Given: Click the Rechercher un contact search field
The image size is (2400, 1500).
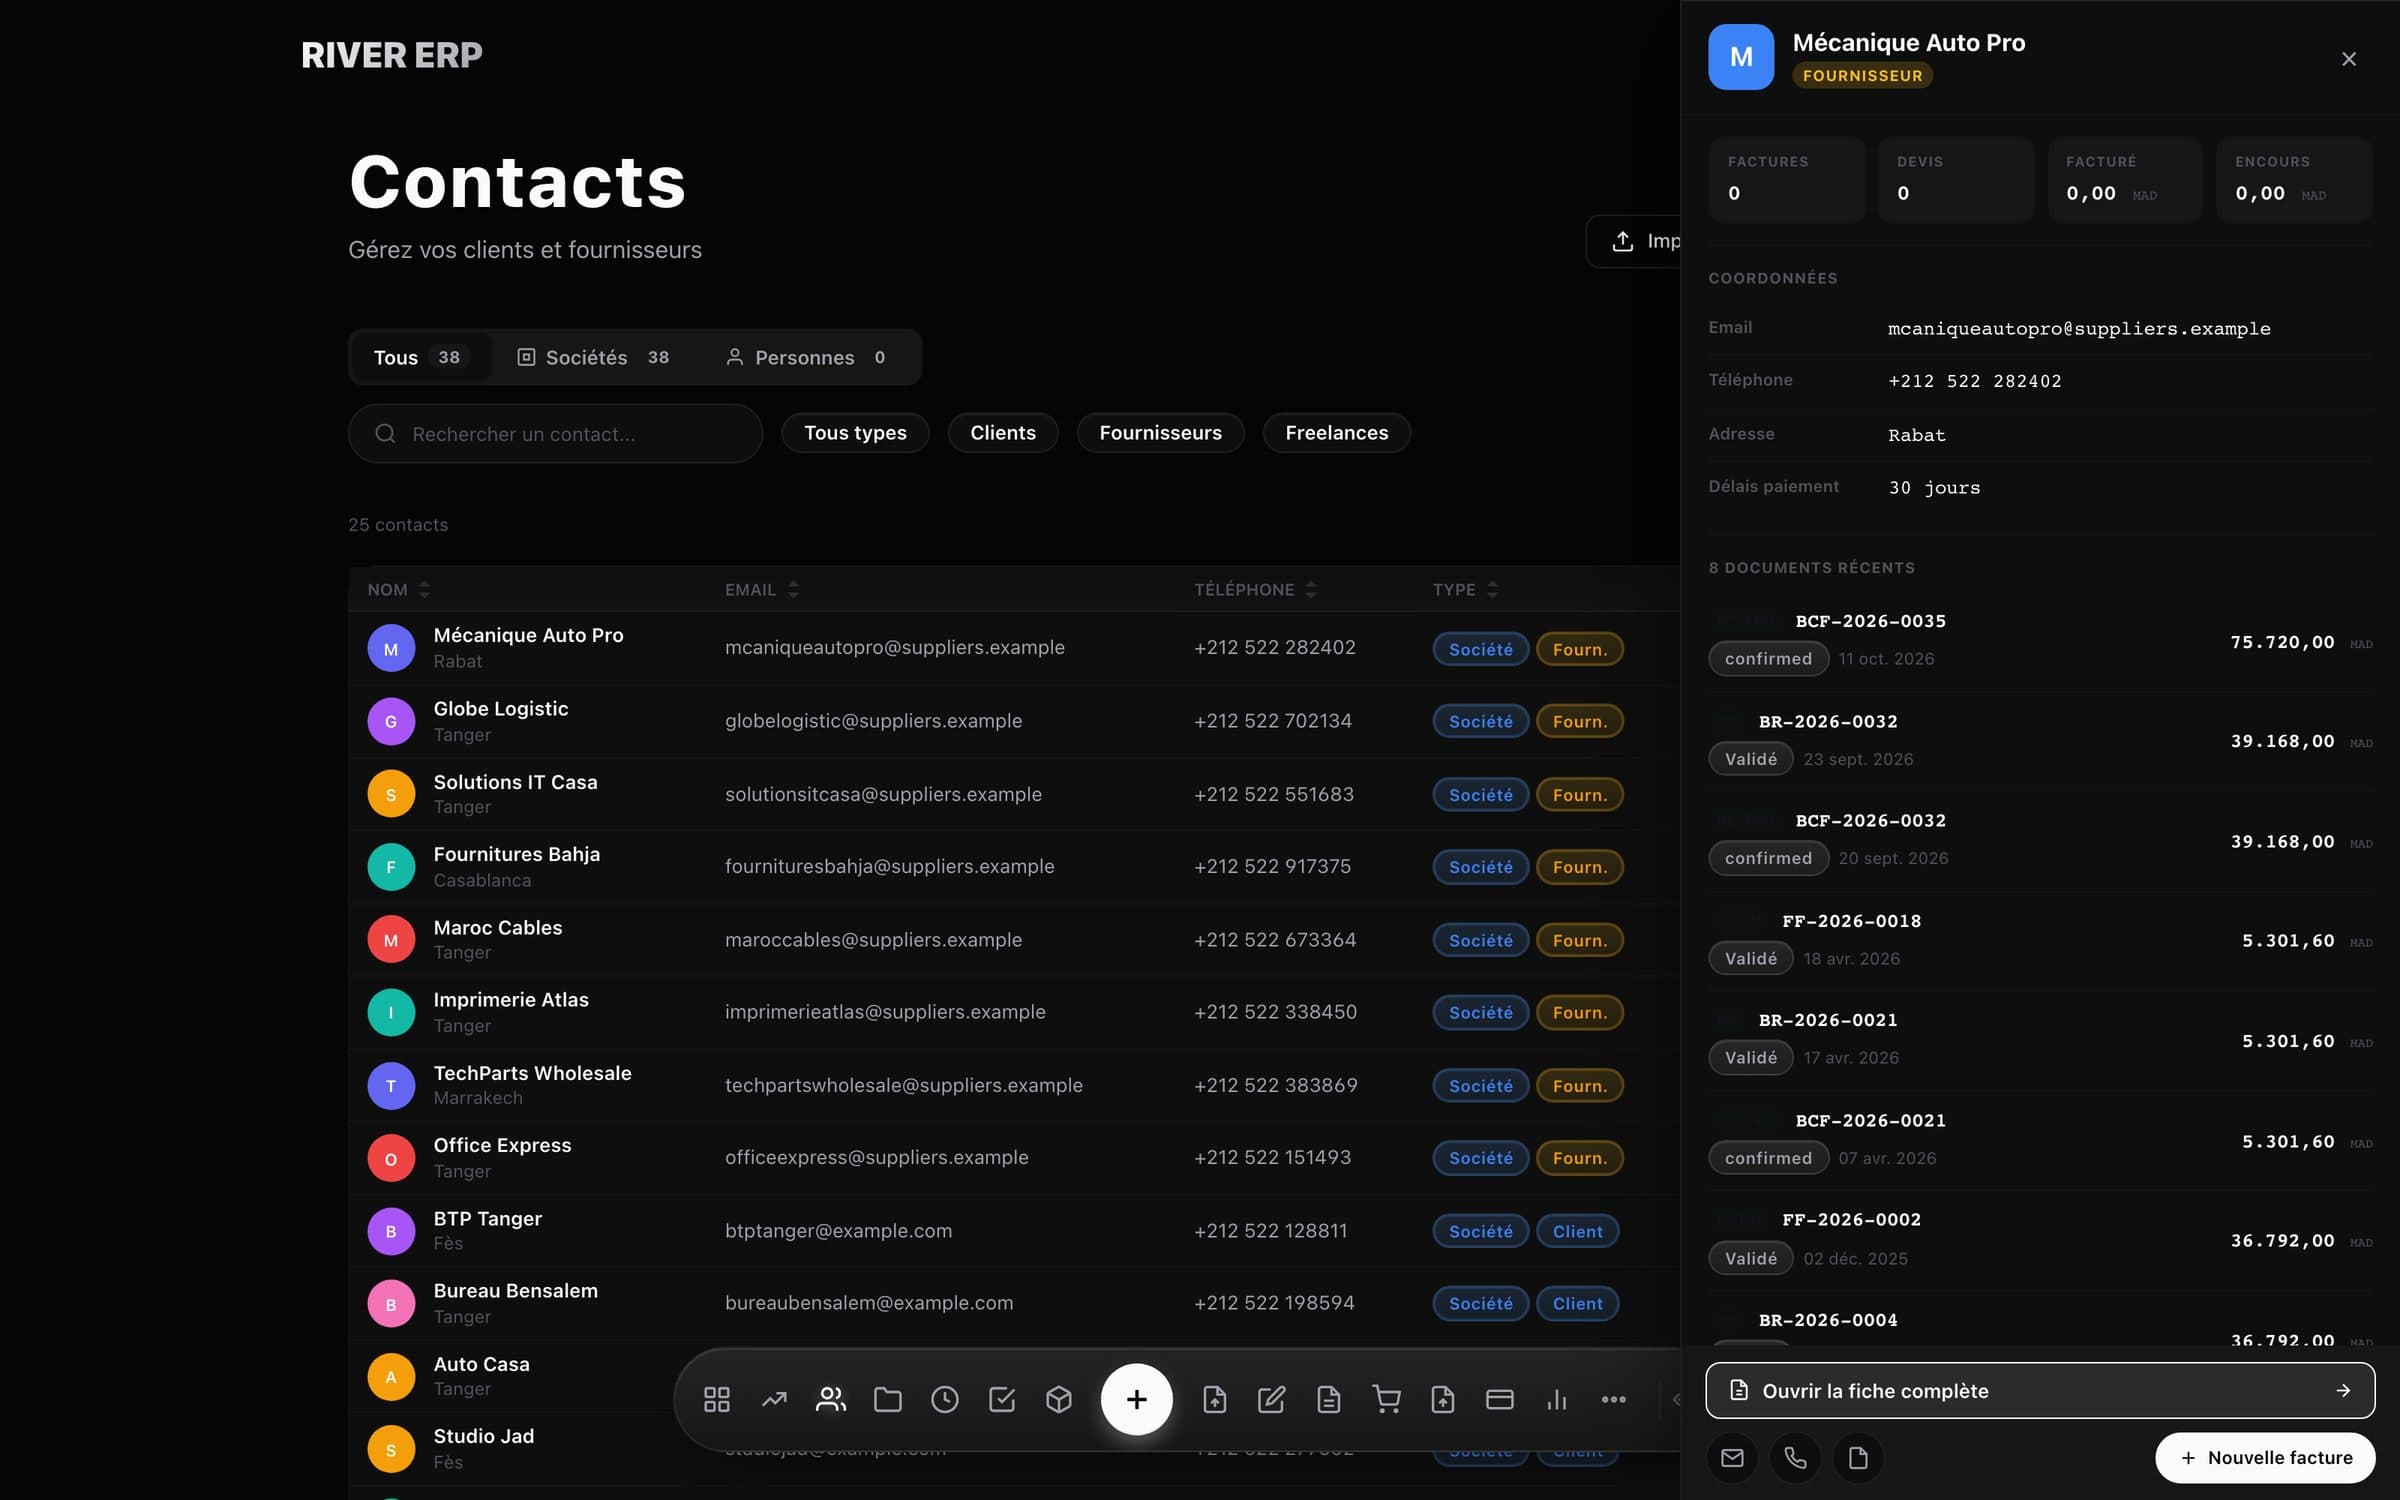Looking at the screenshot, I should click(555, 433).
